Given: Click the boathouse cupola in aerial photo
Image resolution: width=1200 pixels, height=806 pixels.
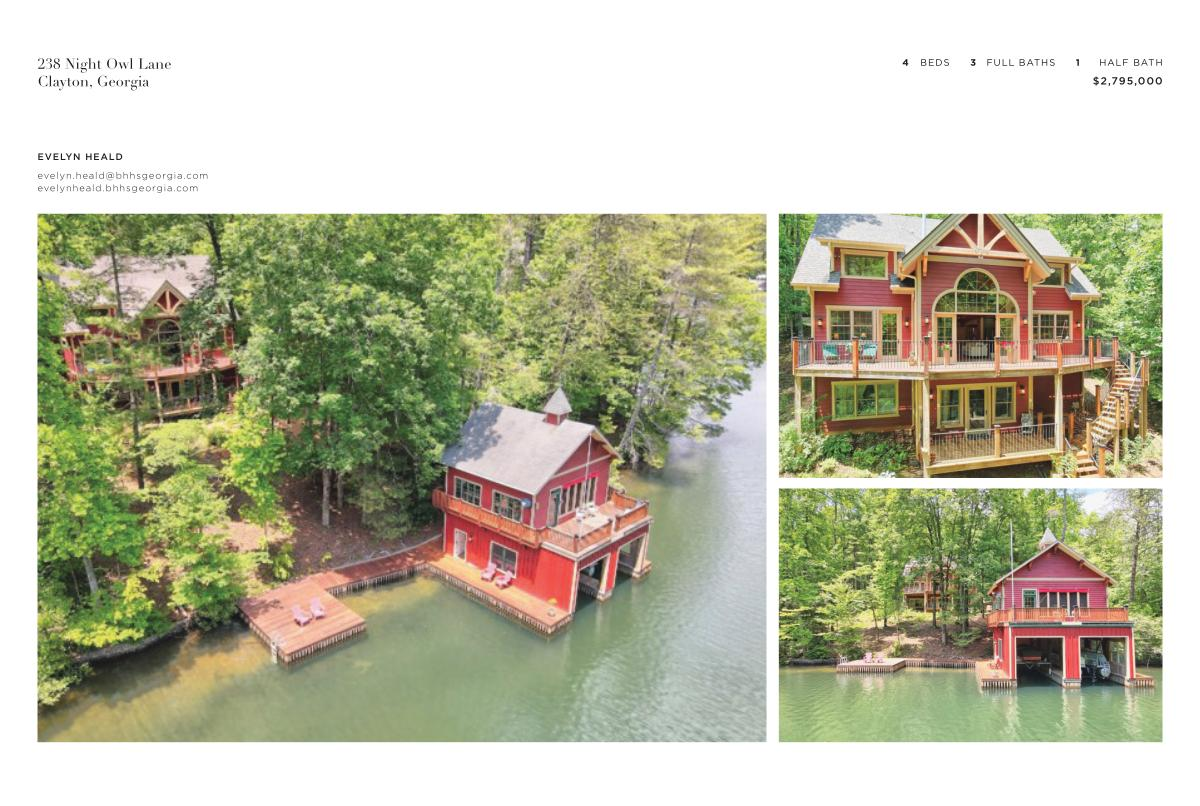Looking at the screenshot, I should [x=557, y=406].
